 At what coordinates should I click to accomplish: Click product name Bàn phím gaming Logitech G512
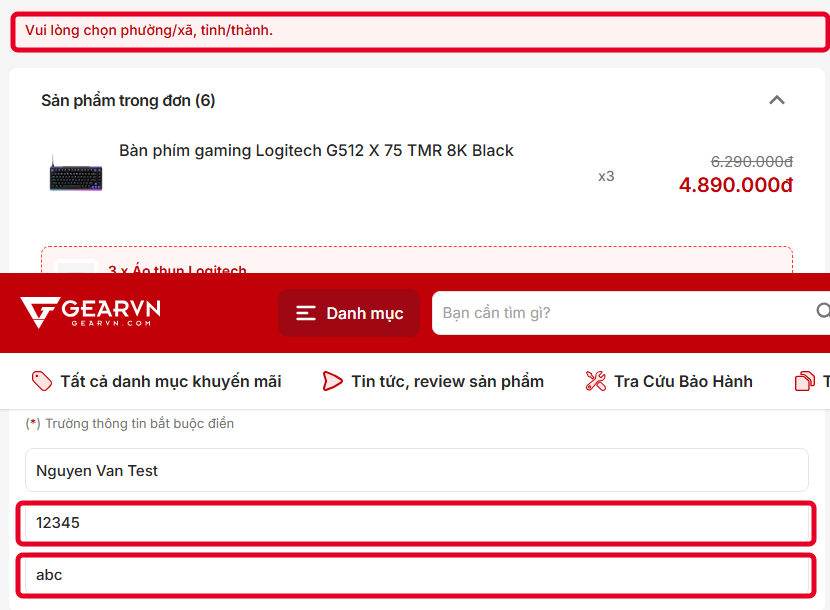[316, 150]
